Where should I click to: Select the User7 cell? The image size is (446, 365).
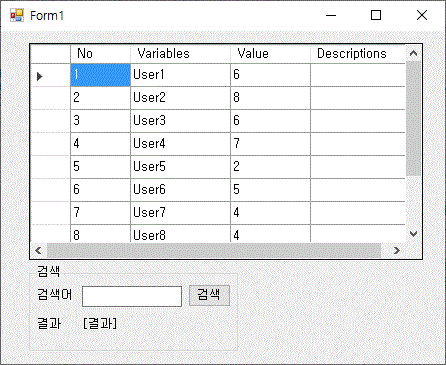(180, 213)
